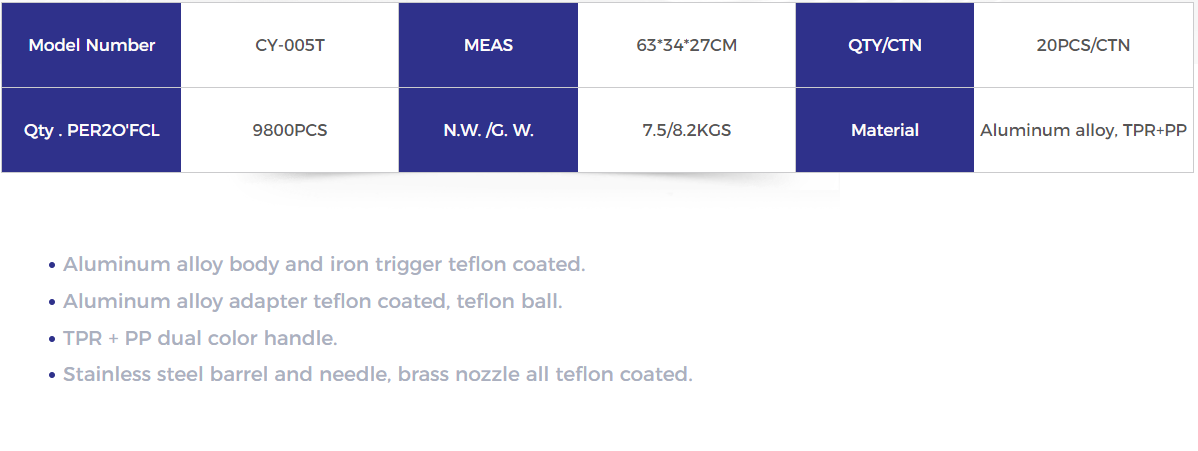Click the aluminum alloy body bullet text
This screenshot has height=451, width=1198.
point(324,265)
